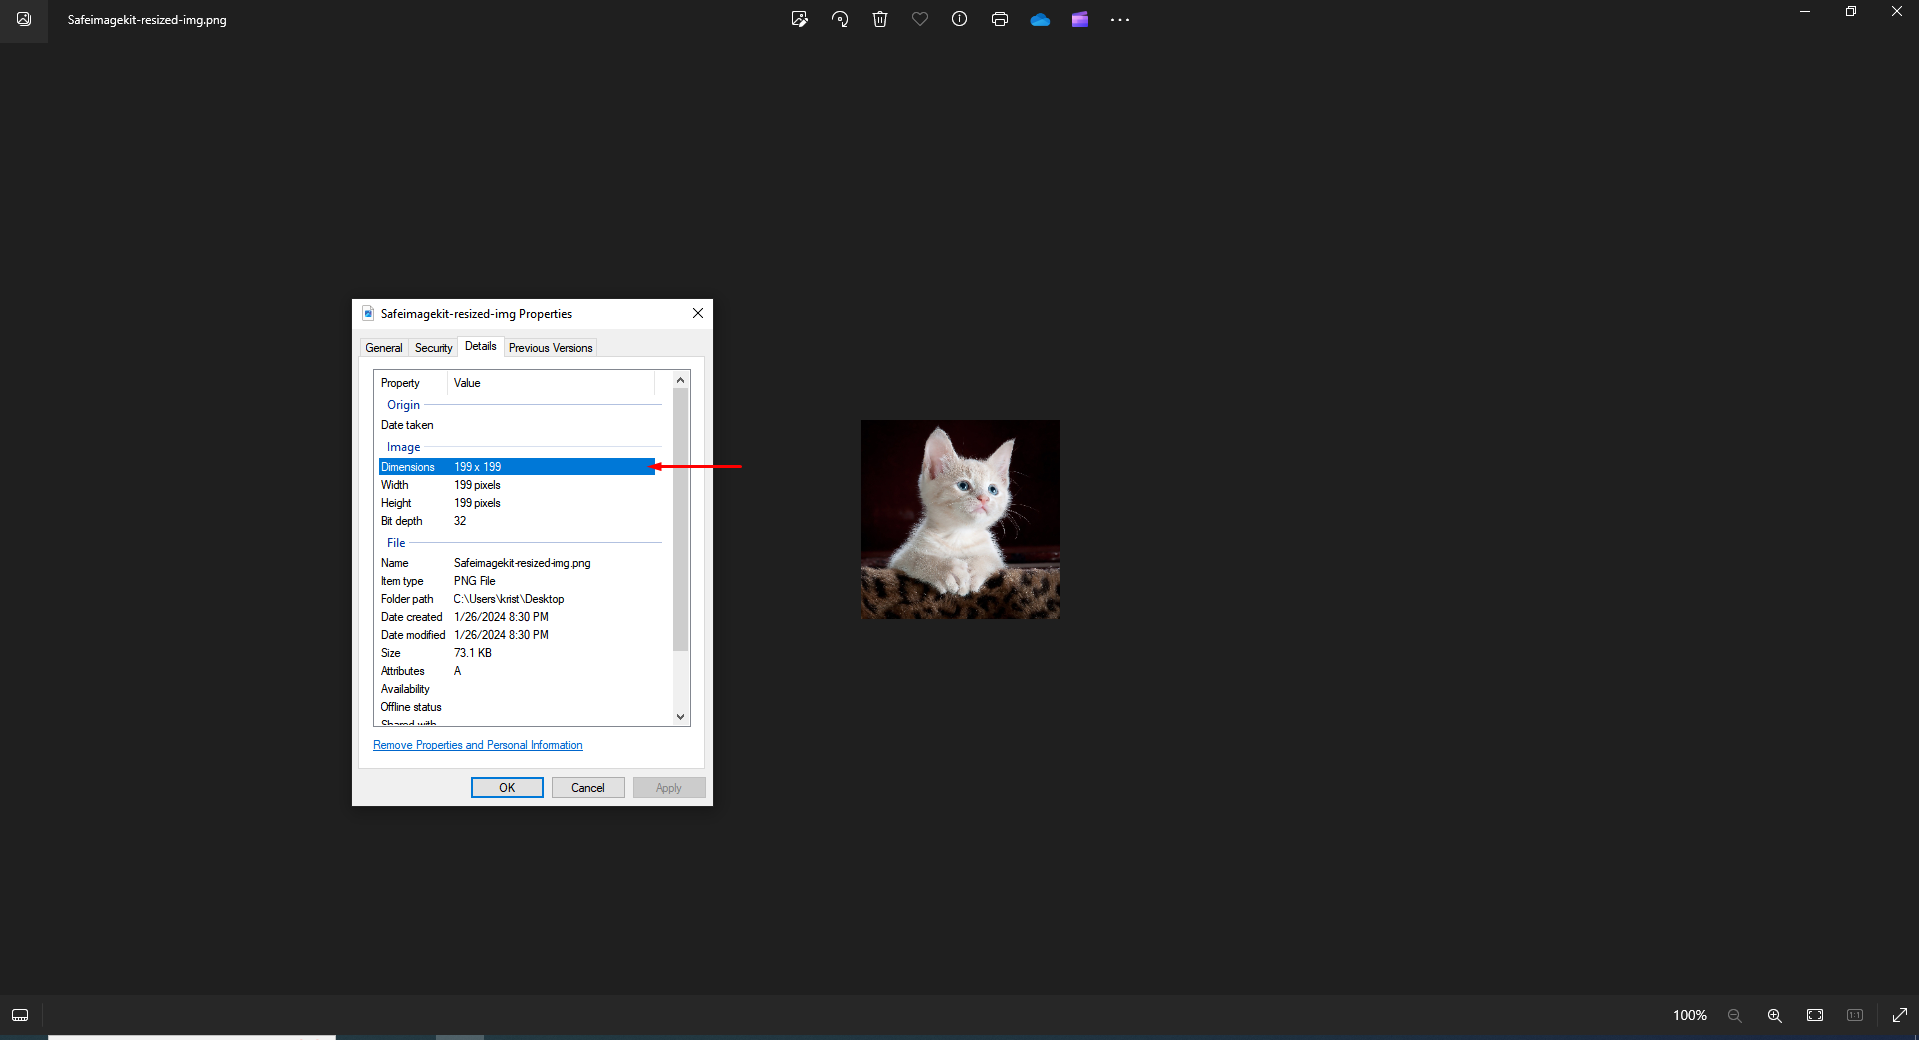Image resolution: width=1919 pixels, height=1040 pixels.
Task: Mark the photo as favorite
Action: [x=920, y=19]
